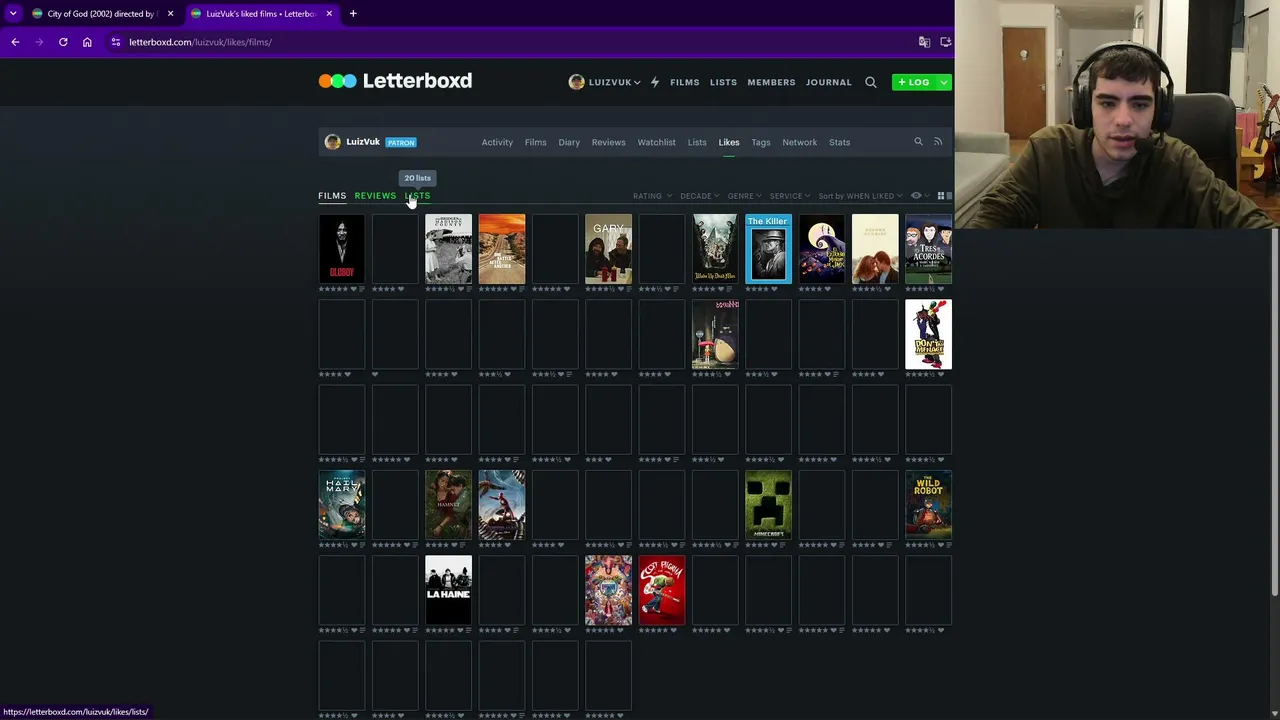
Task: Open the Activity profile tab
Action: point(497,142)
